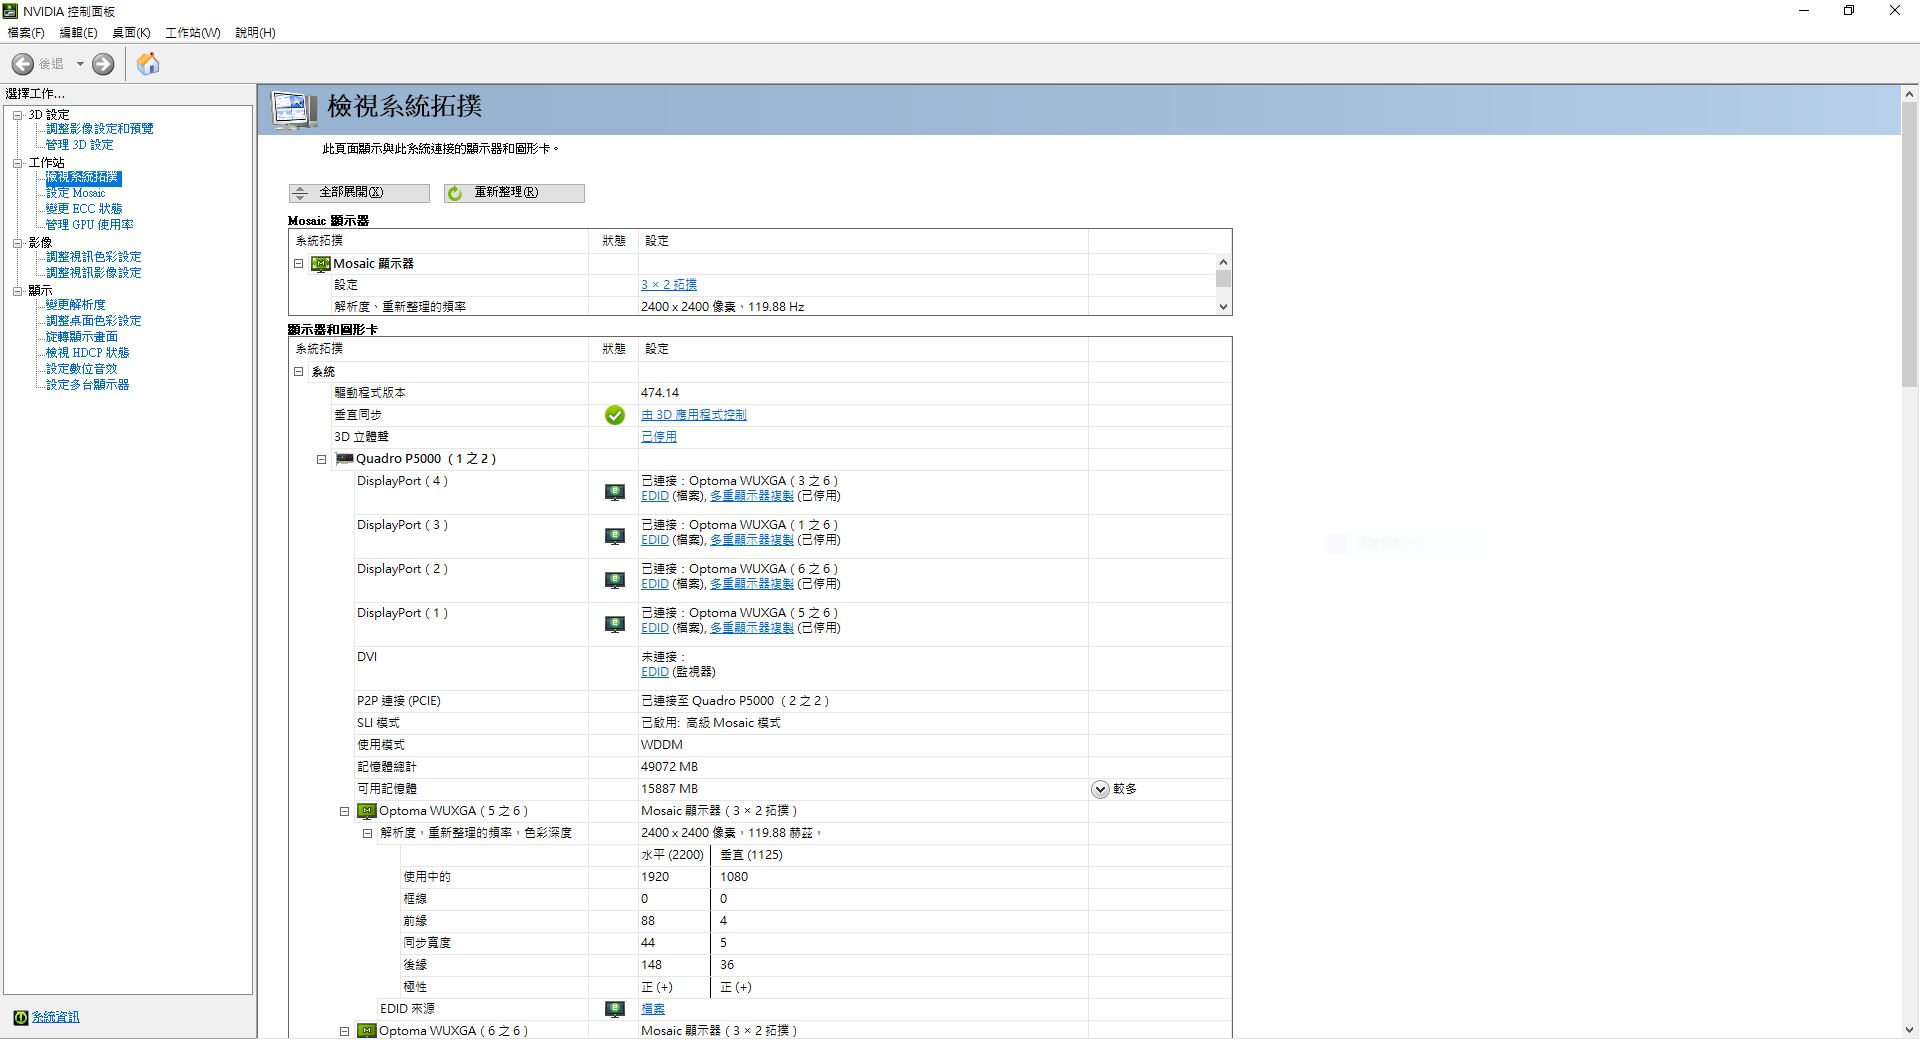This screenshot has width=1920, height=1040.
Task: Select 管理 3D 設定 in the task tree
Action: click(x=80, y=145)
